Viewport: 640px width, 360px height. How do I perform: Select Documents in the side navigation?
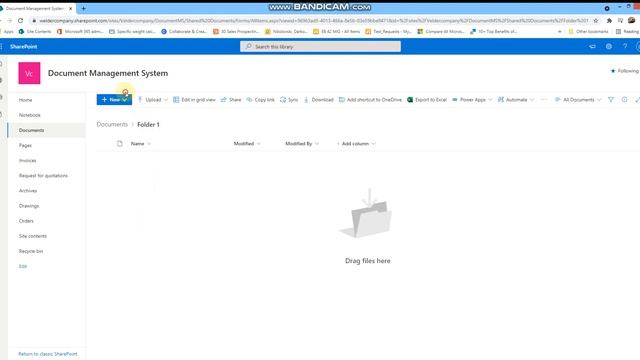pos(47,130)
